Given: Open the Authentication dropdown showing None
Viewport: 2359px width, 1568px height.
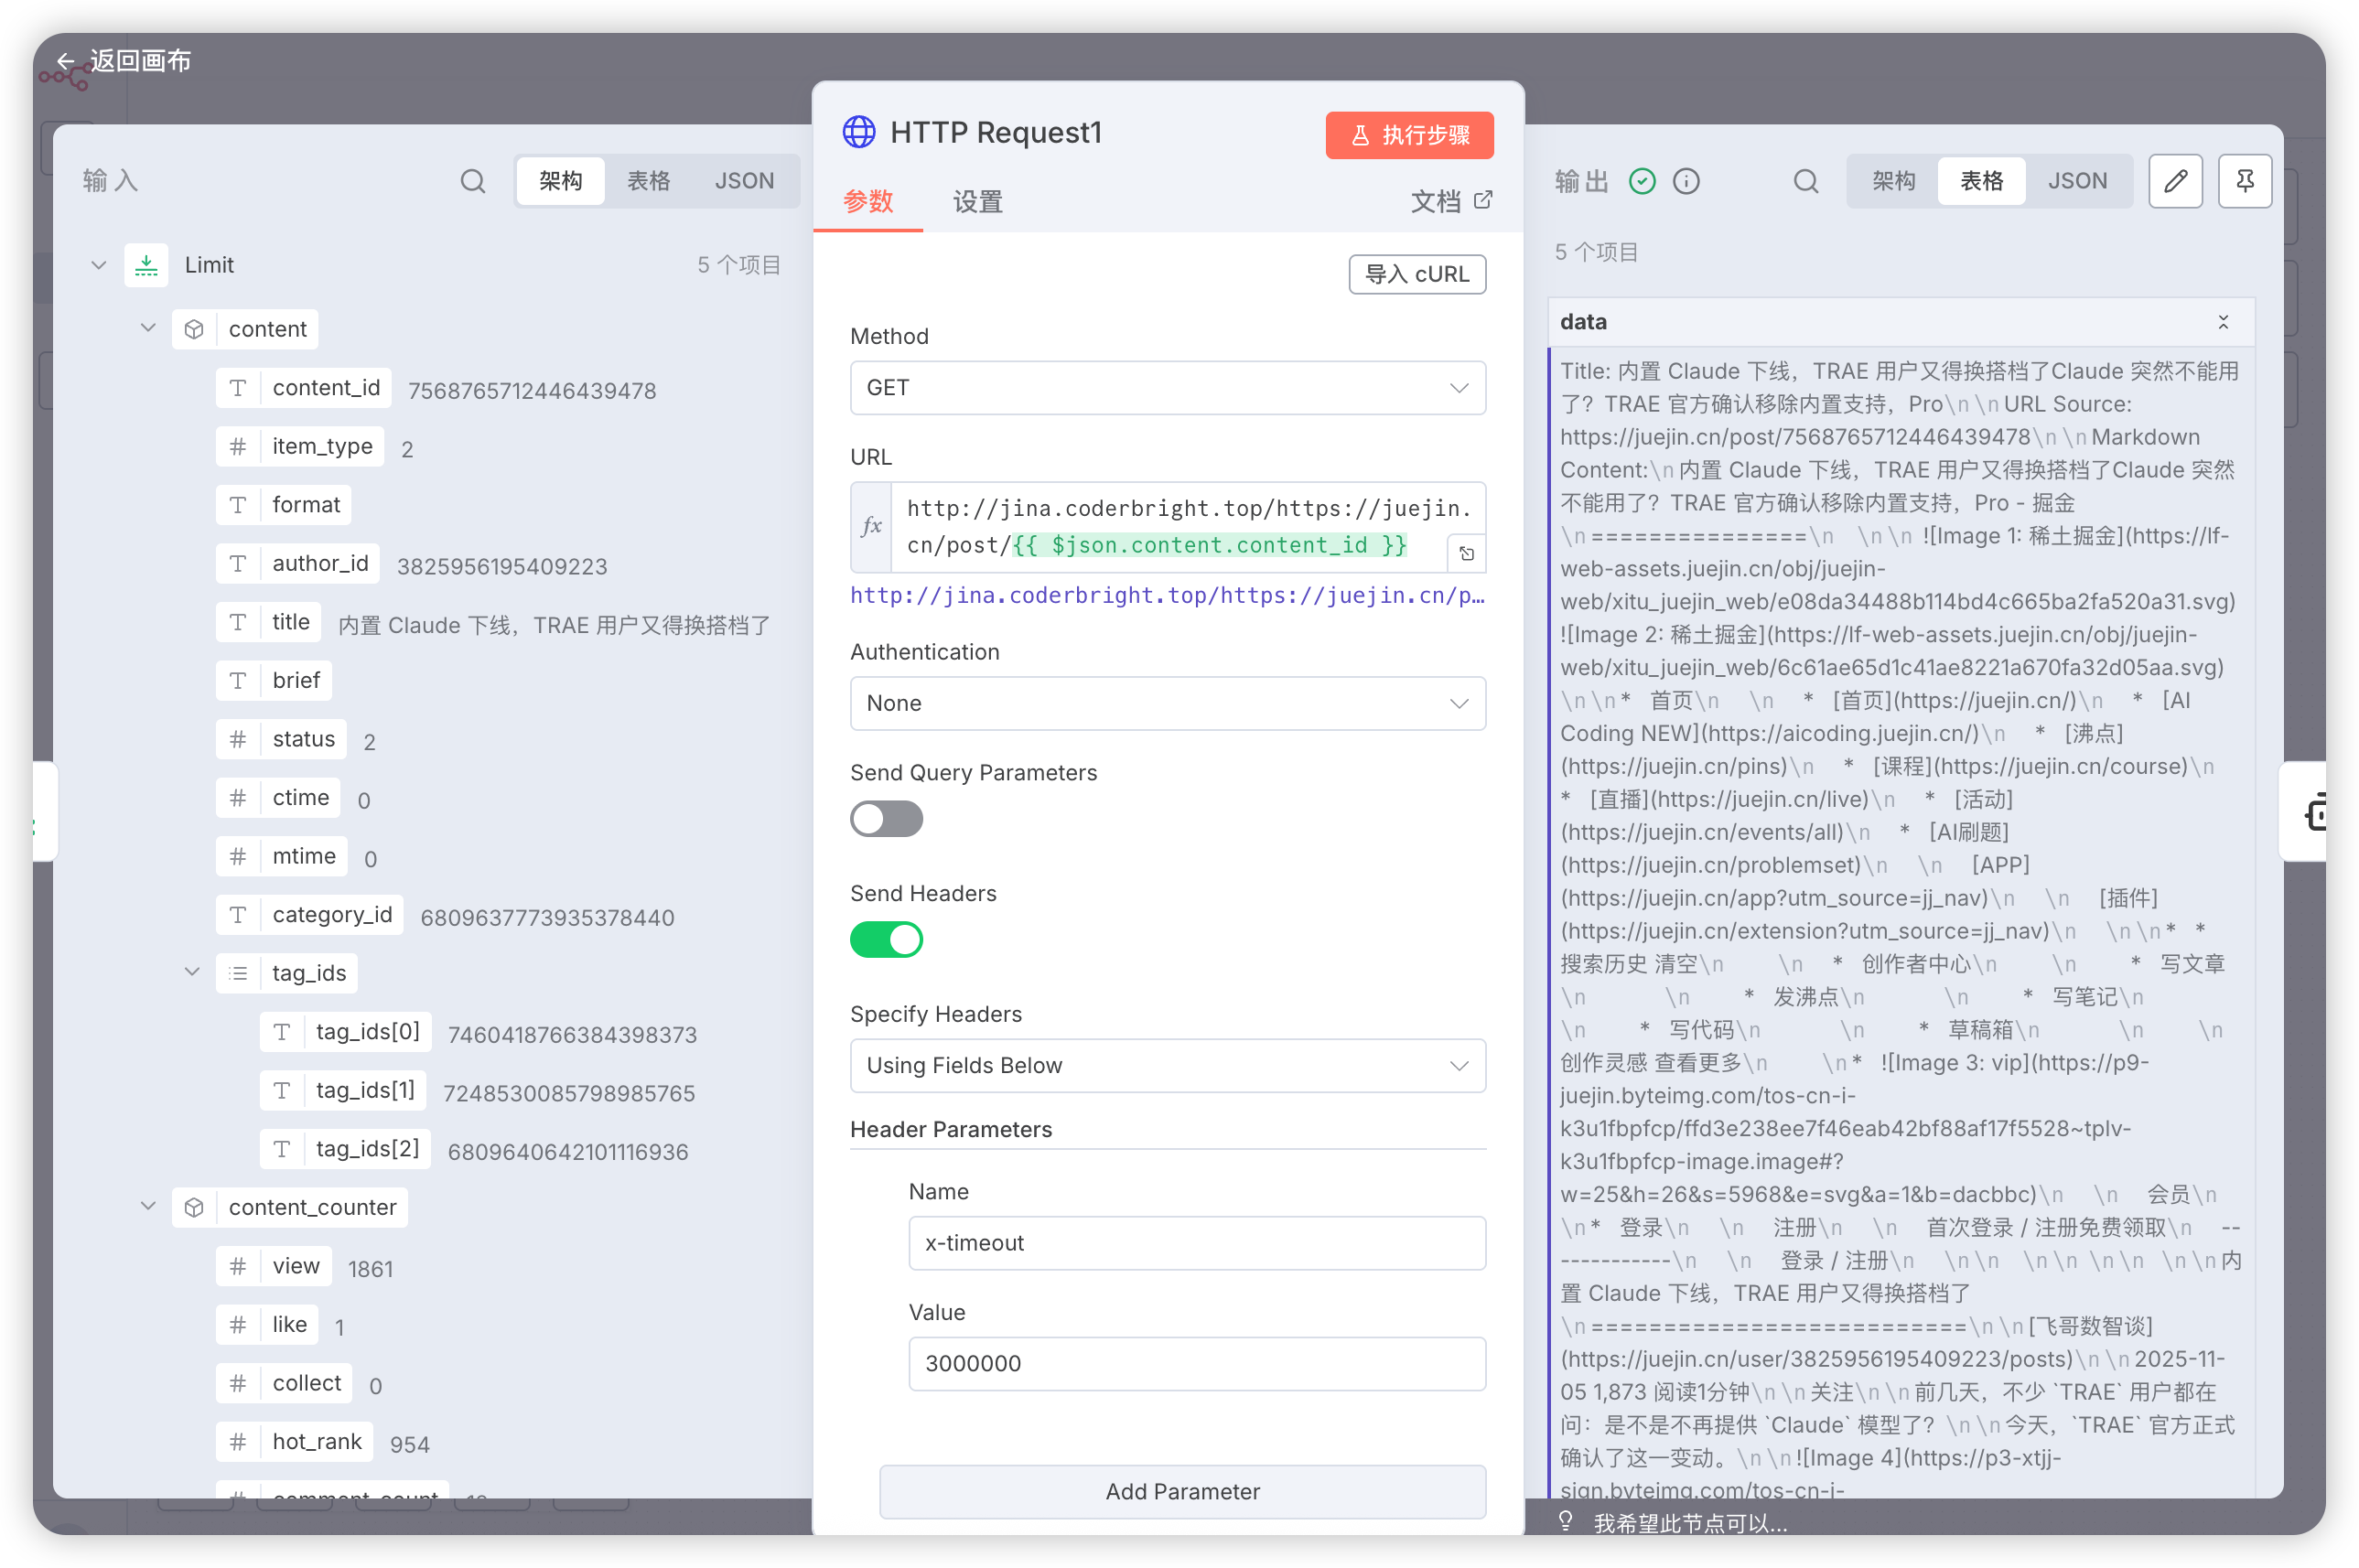Looking at the screenshot, I should pyautogui.click(x=1167, y=703).
